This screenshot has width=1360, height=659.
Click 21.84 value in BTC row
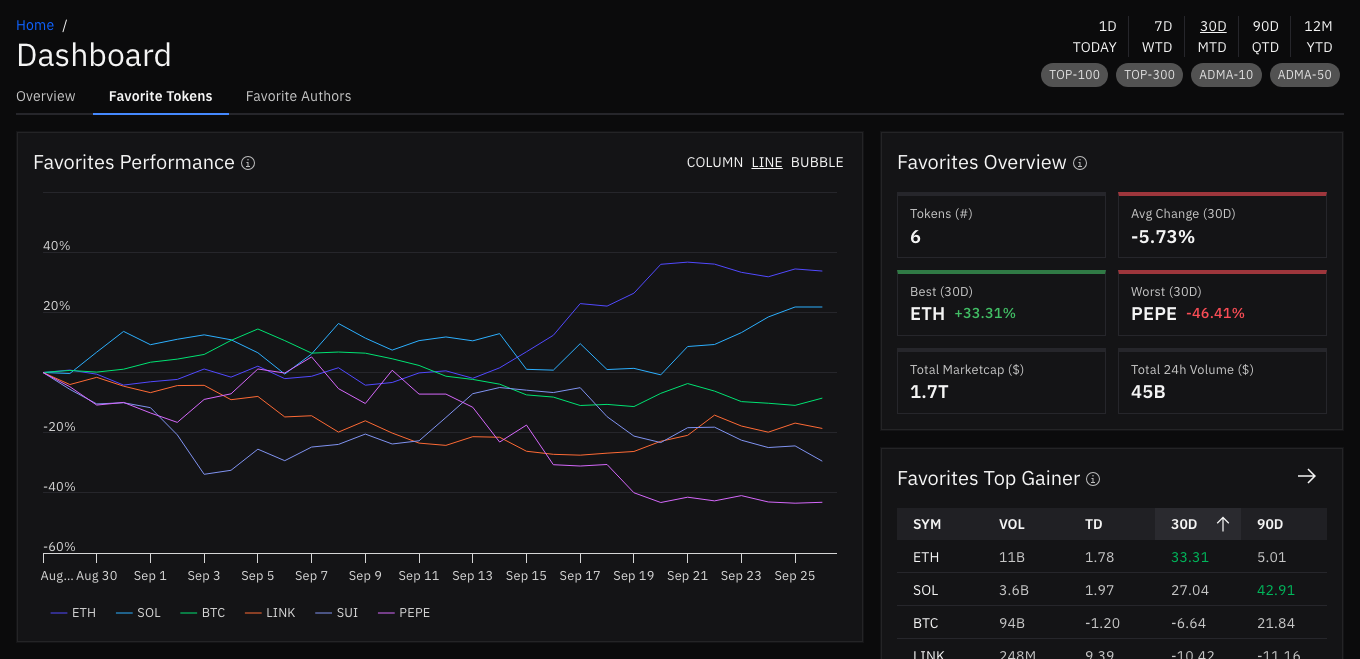pyautogui.click(x=1276, y=623)
